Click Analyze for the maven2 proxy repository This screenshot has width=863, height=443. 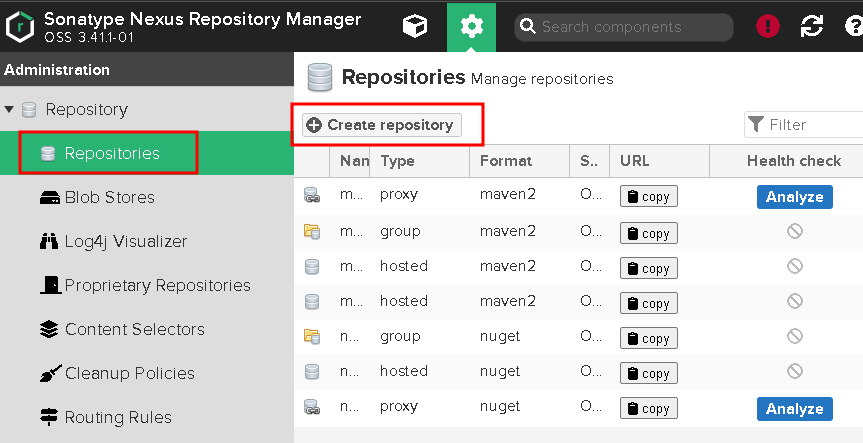(x=795, y=196)
